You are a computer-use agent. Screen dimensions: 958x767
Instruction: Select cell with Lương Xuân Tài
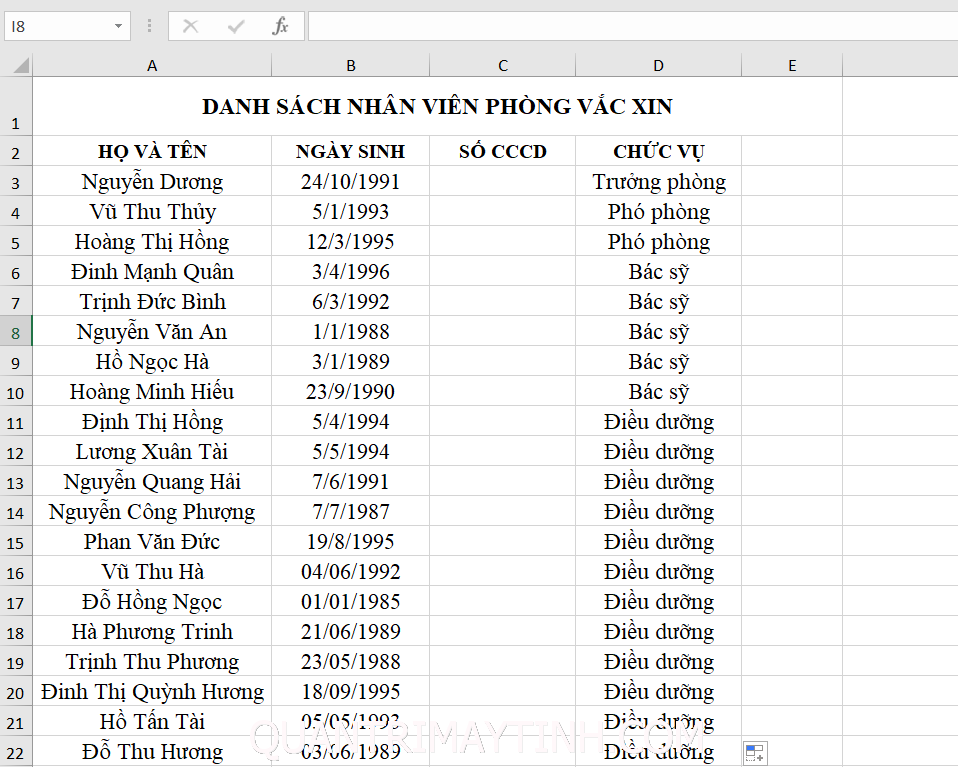(x=152, y=452)
